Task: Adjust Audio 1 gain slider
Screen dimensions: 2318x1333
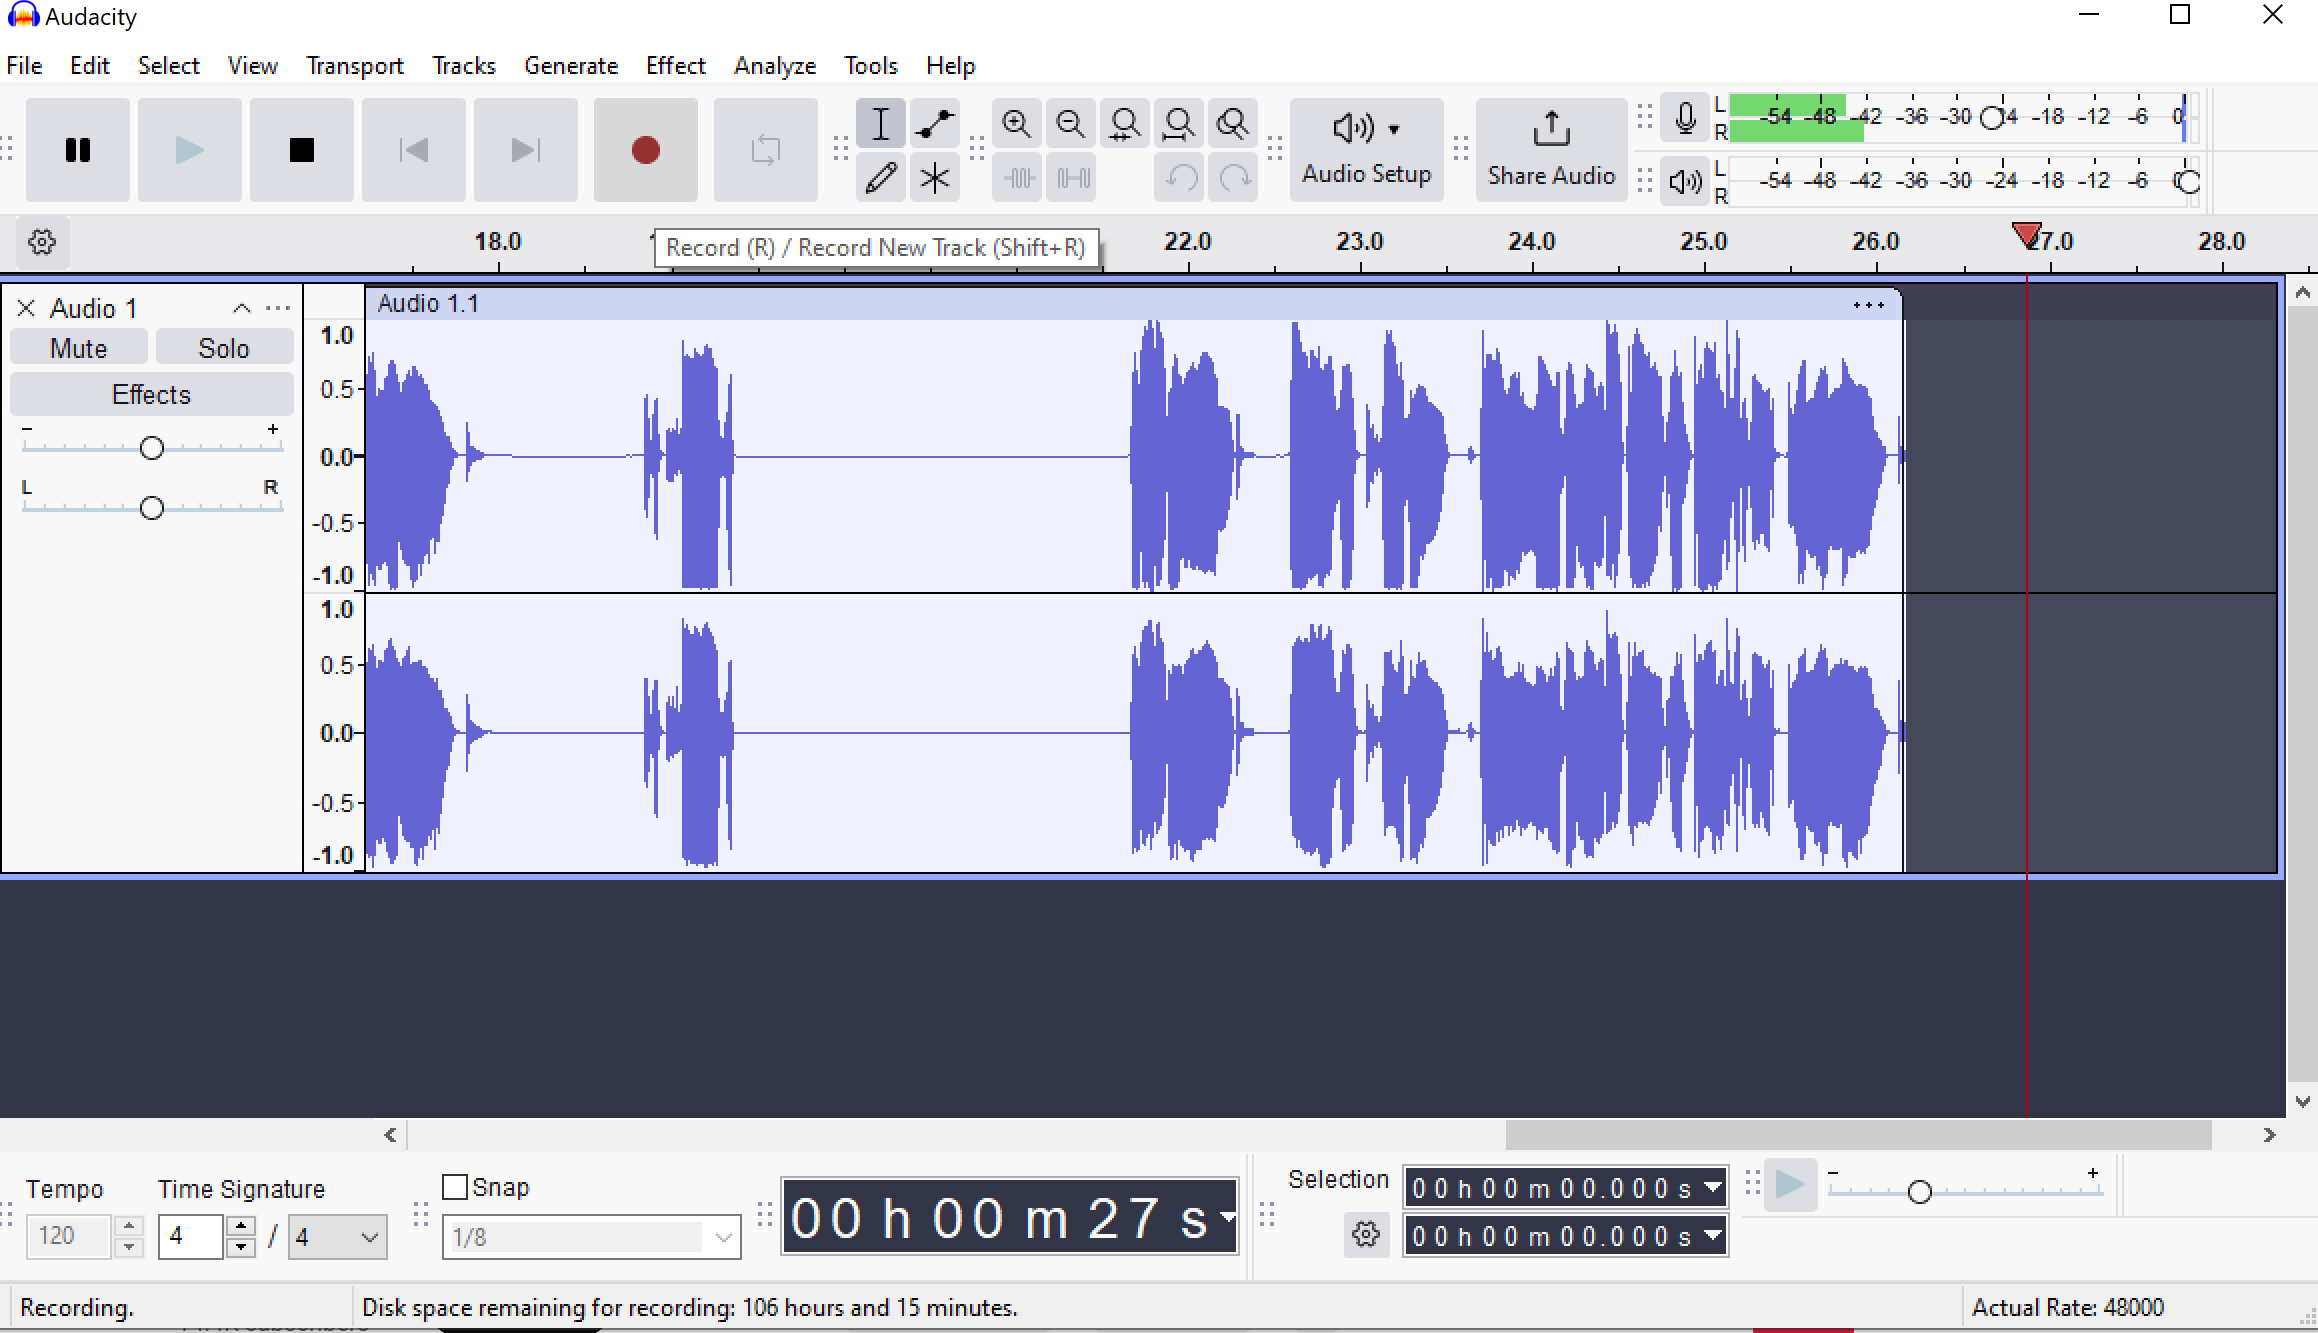Action: [152, 448]
